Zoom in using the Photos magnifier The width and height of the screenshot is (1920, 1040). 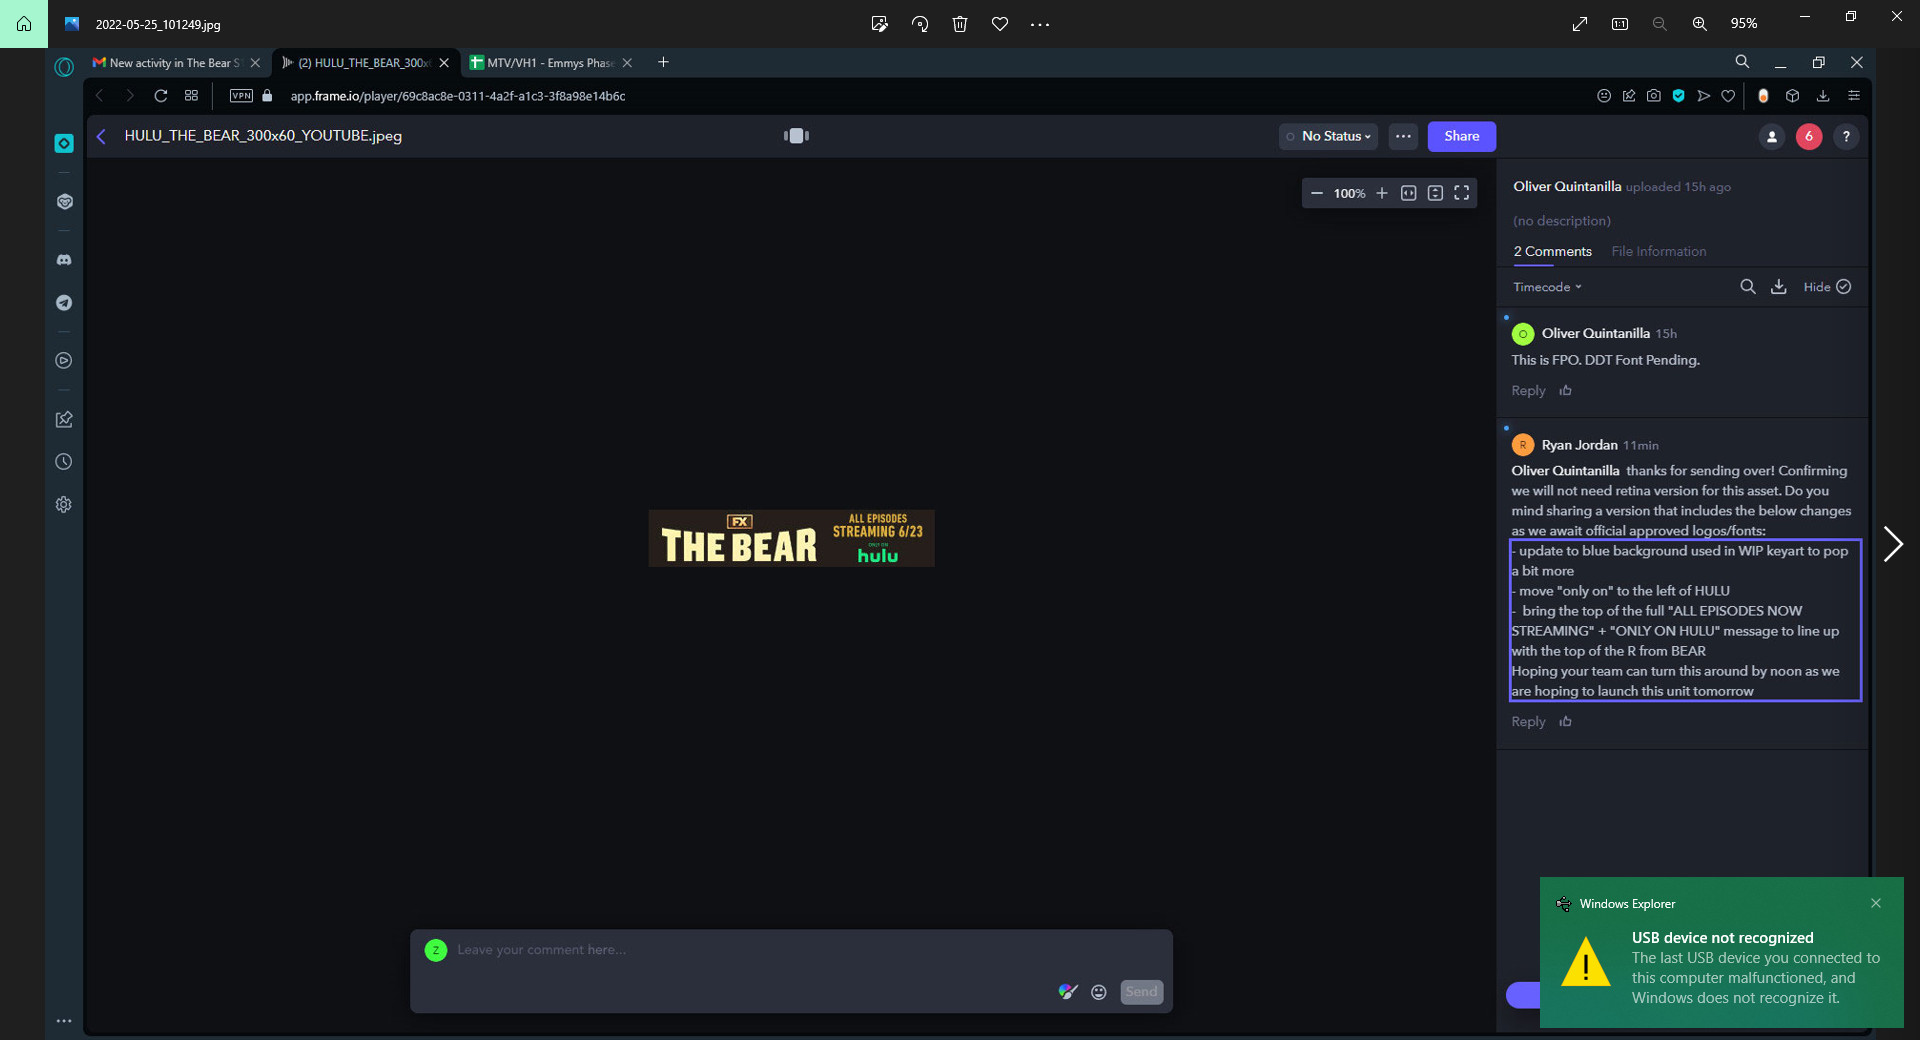click(x=1699, y=24)
